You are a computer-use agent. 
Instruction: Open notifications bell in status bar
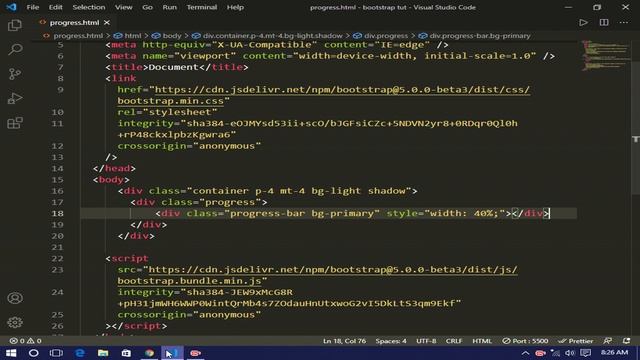point(627,341)
